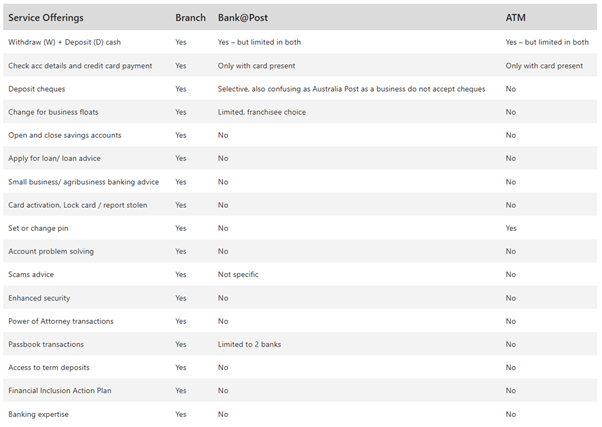Viewport: 602px width, 427px height.
Task: Click 'Scams advice' row label
Action: 31,274
